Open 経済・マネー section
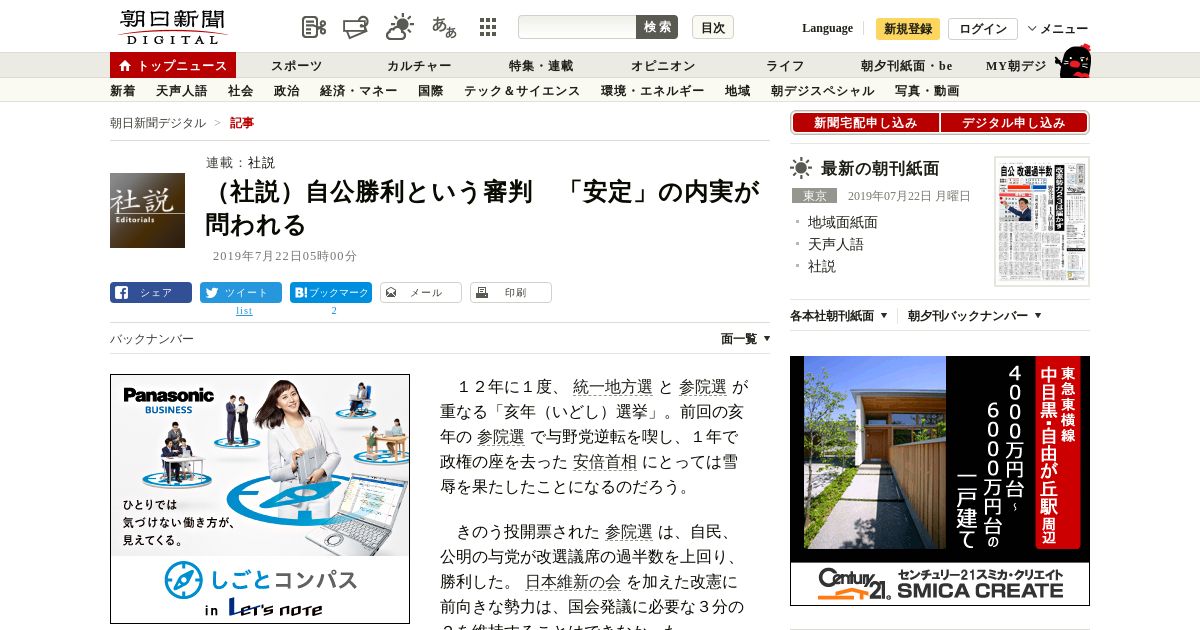1200x630 pixels. coord(359,91)
